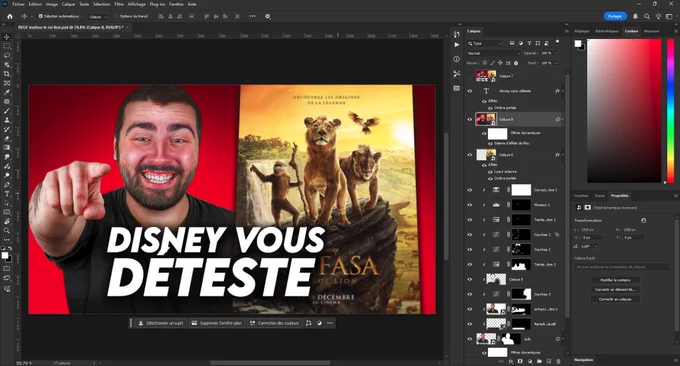680x366 pixels.
Task: Show the hidden Calque 7 layer
Action: (x=470, y=76)
